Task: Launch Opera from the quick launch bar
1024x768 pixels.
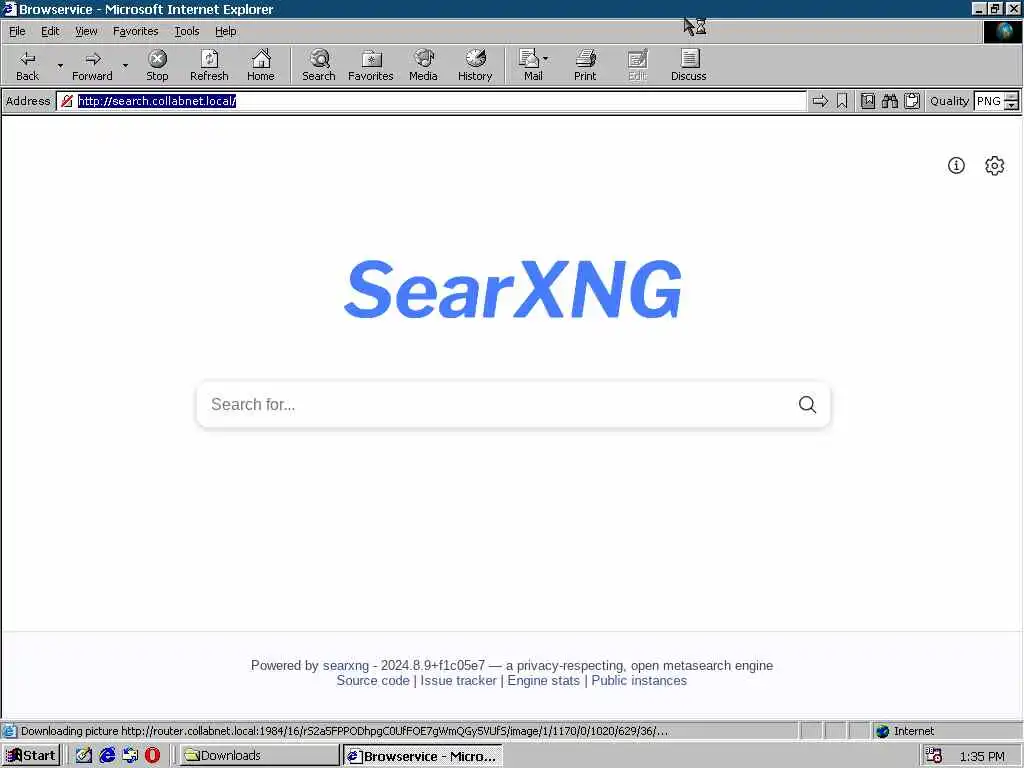Action: point(152,756)
